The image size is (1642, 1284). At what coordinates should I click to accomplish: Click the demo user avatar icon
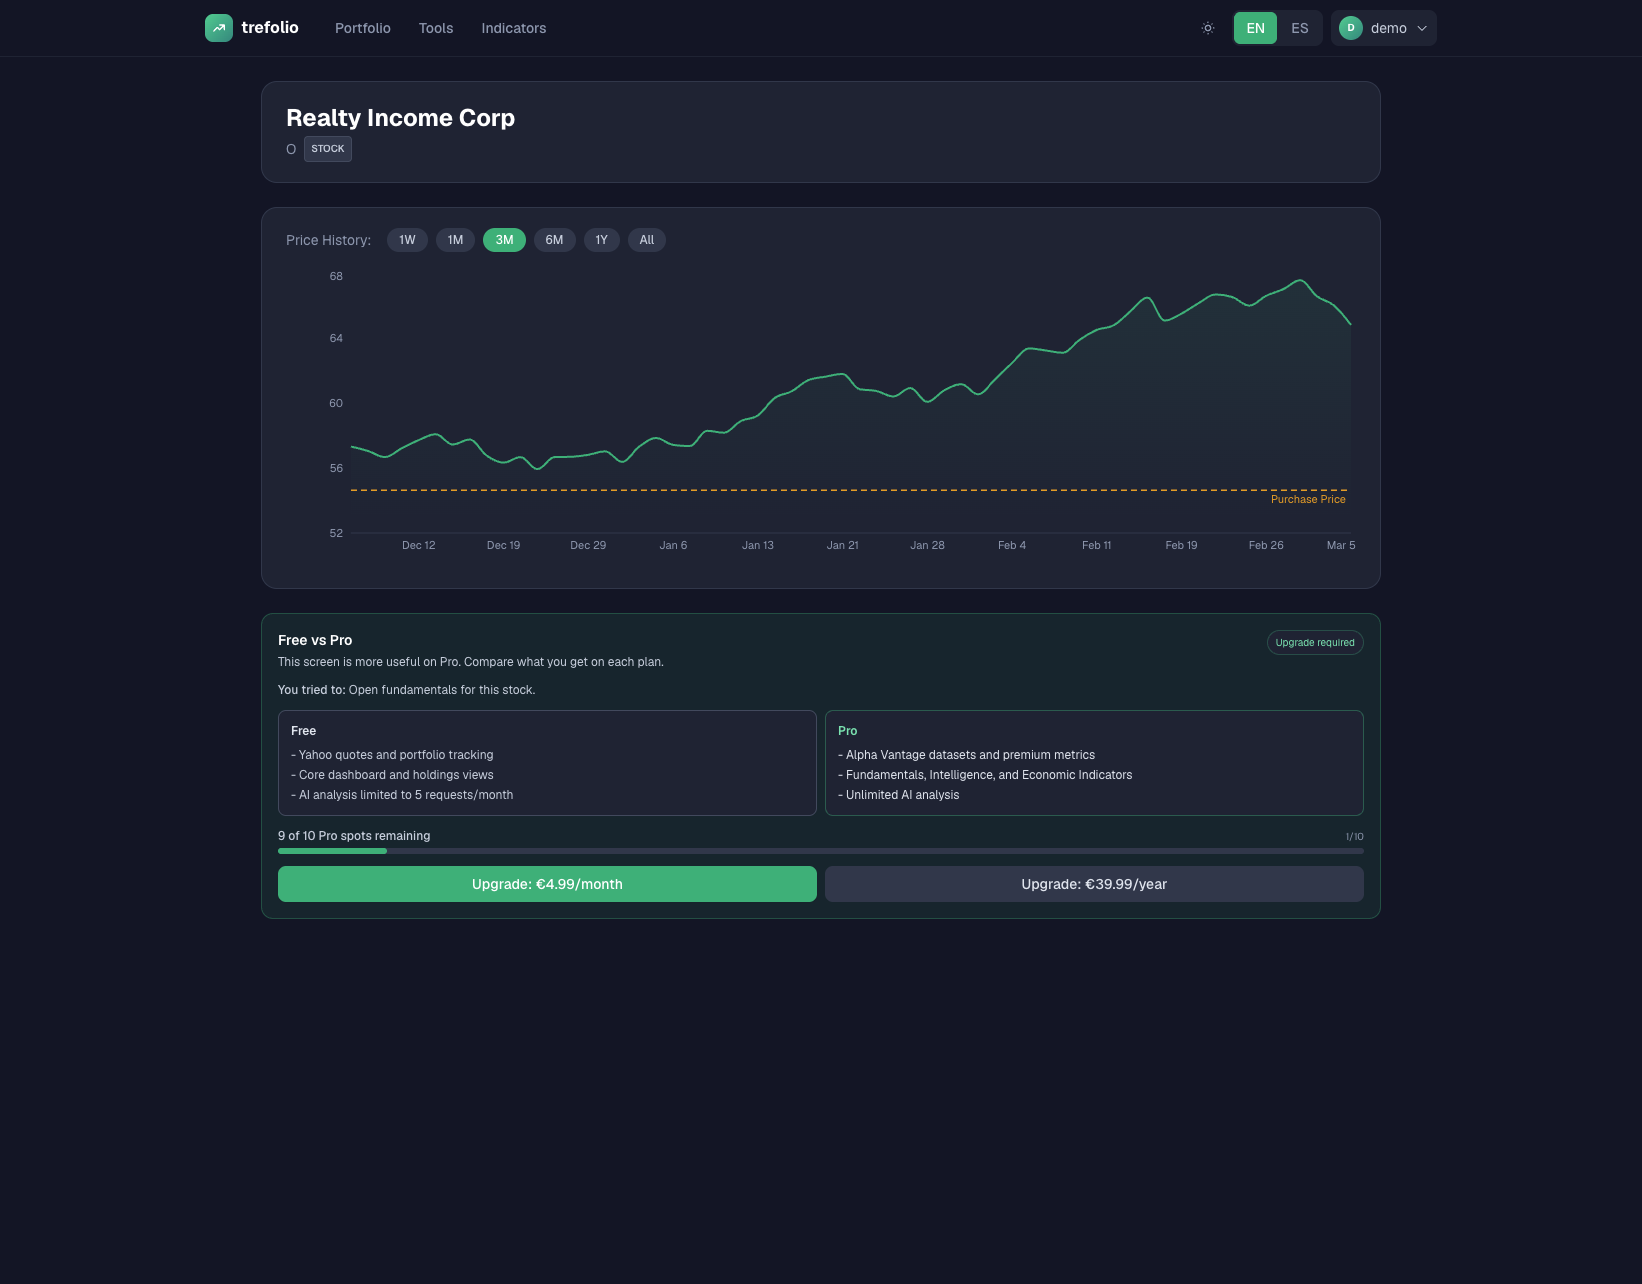click(1351, 28)
